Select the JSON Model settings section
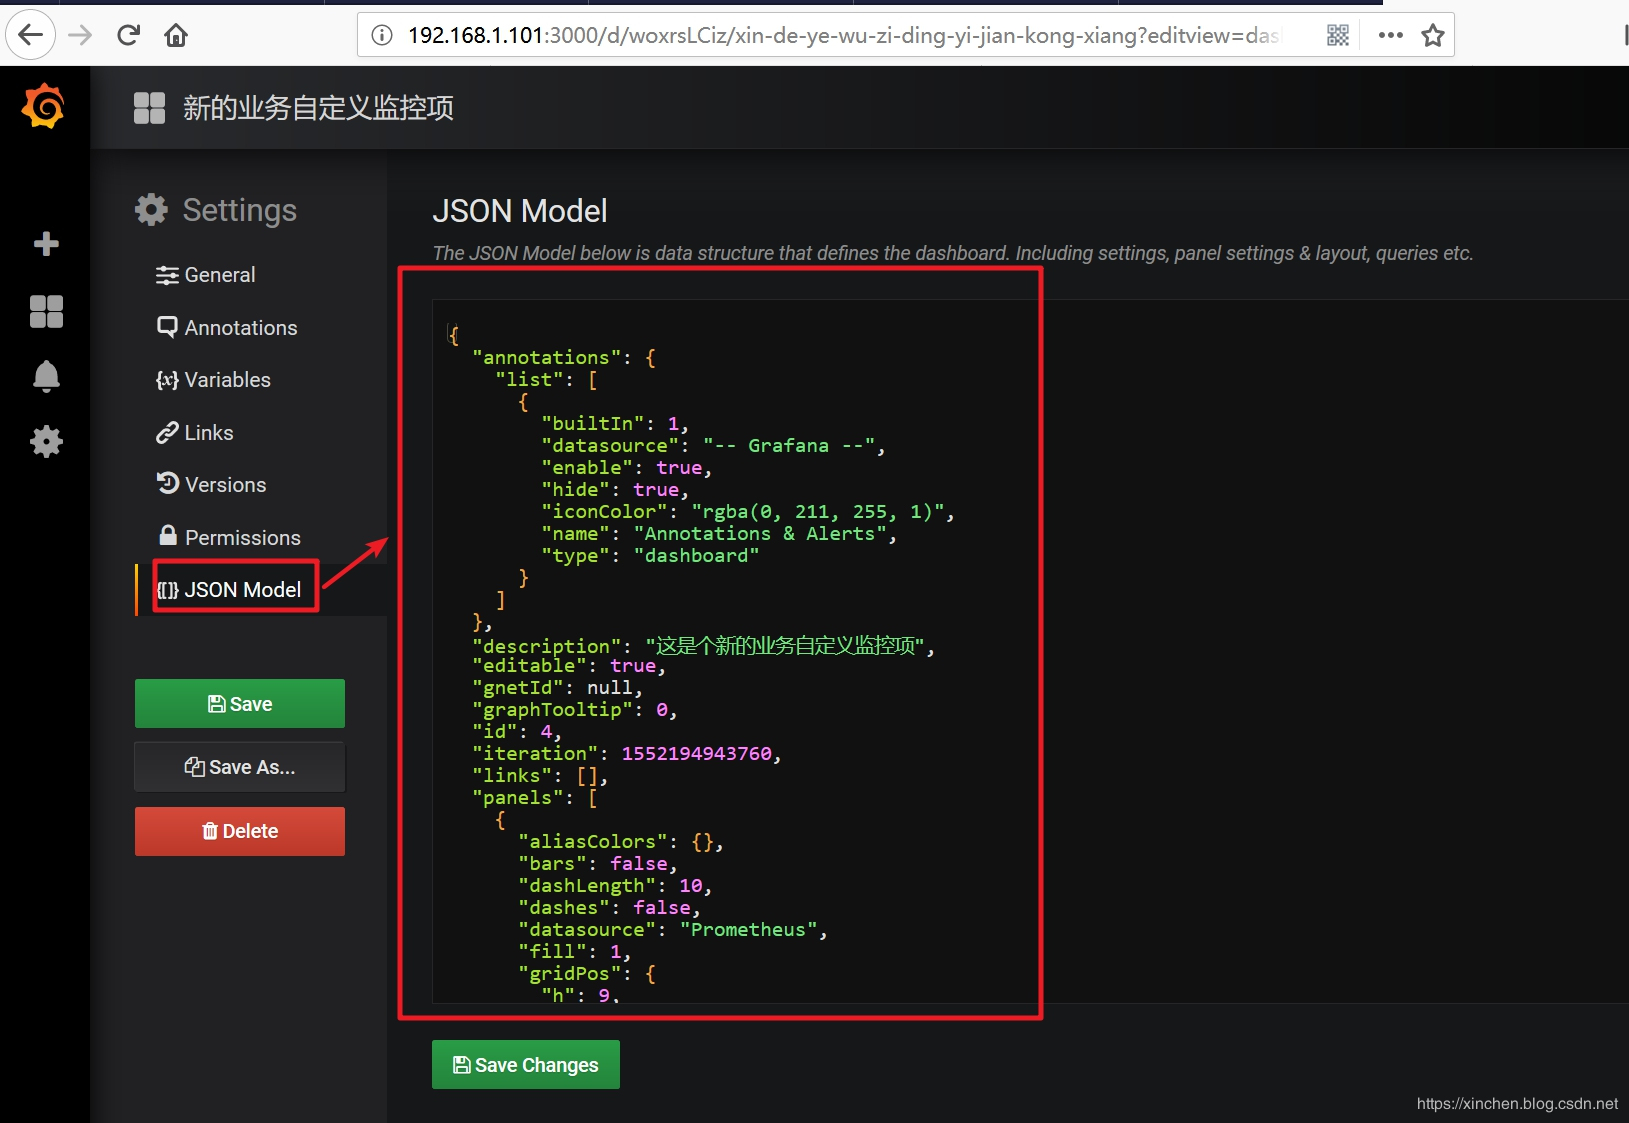 tap(229, 590)
